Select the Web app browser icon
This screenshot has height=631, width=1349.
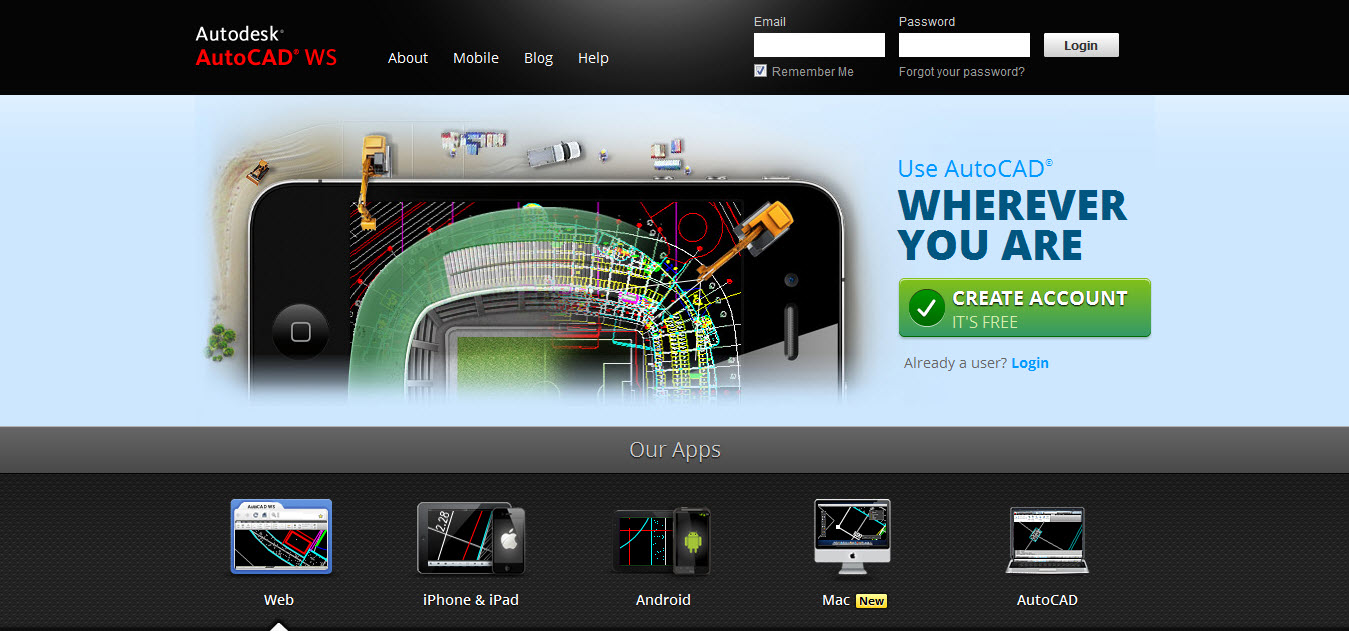pos(281,537)
